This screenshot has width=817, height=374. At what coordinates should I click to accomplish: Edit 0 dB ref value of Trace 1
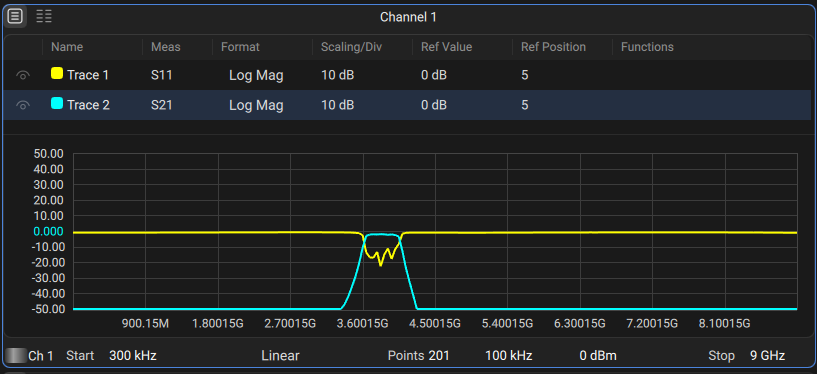coord(434,76)
